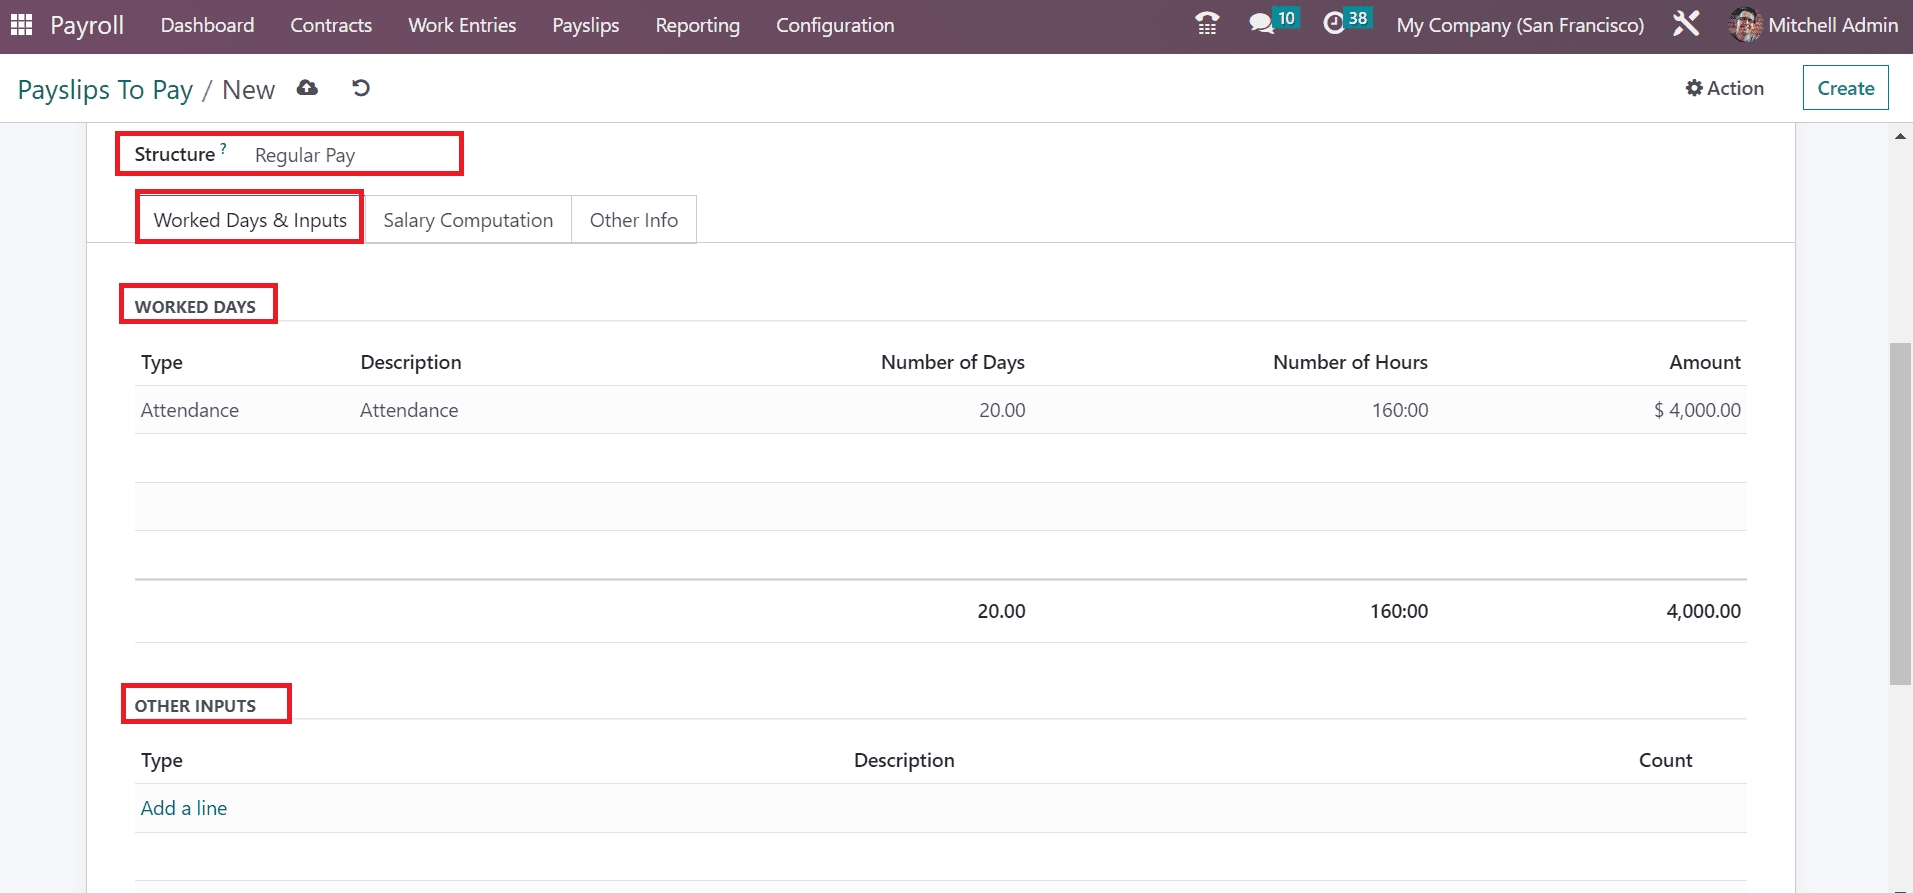Open the activities clock icon
This screenshot has height=893, width=1913.
(x=1334, y=24)
